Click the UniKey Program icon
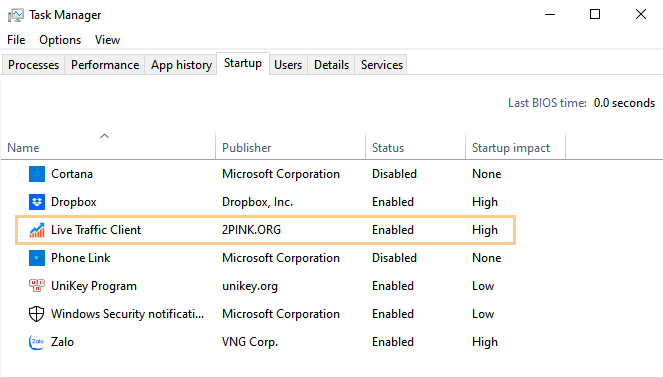Viewport: 663px width, 377px height. (x=37, y=286)
